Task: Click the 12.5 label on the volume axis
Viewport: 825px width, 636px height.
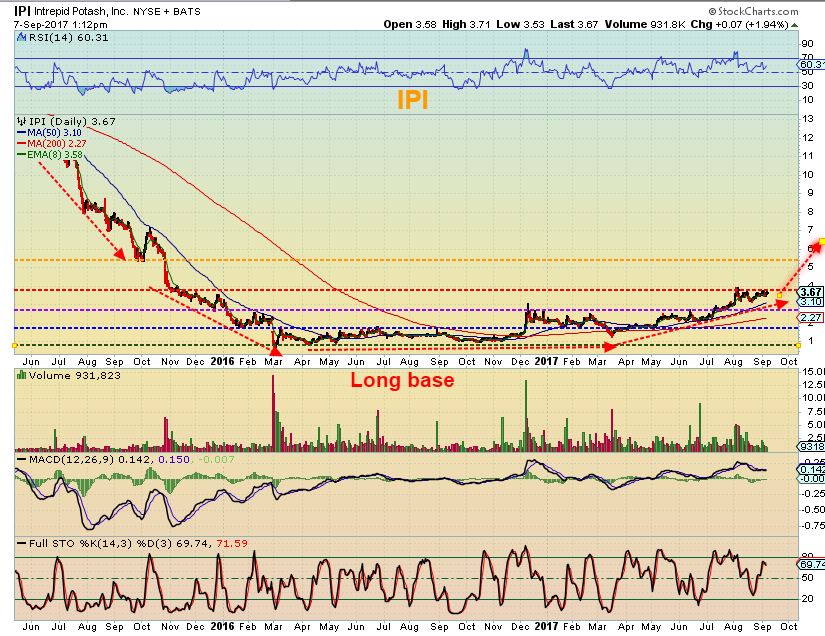Action: pyautogui.click(x=812, y=385)
